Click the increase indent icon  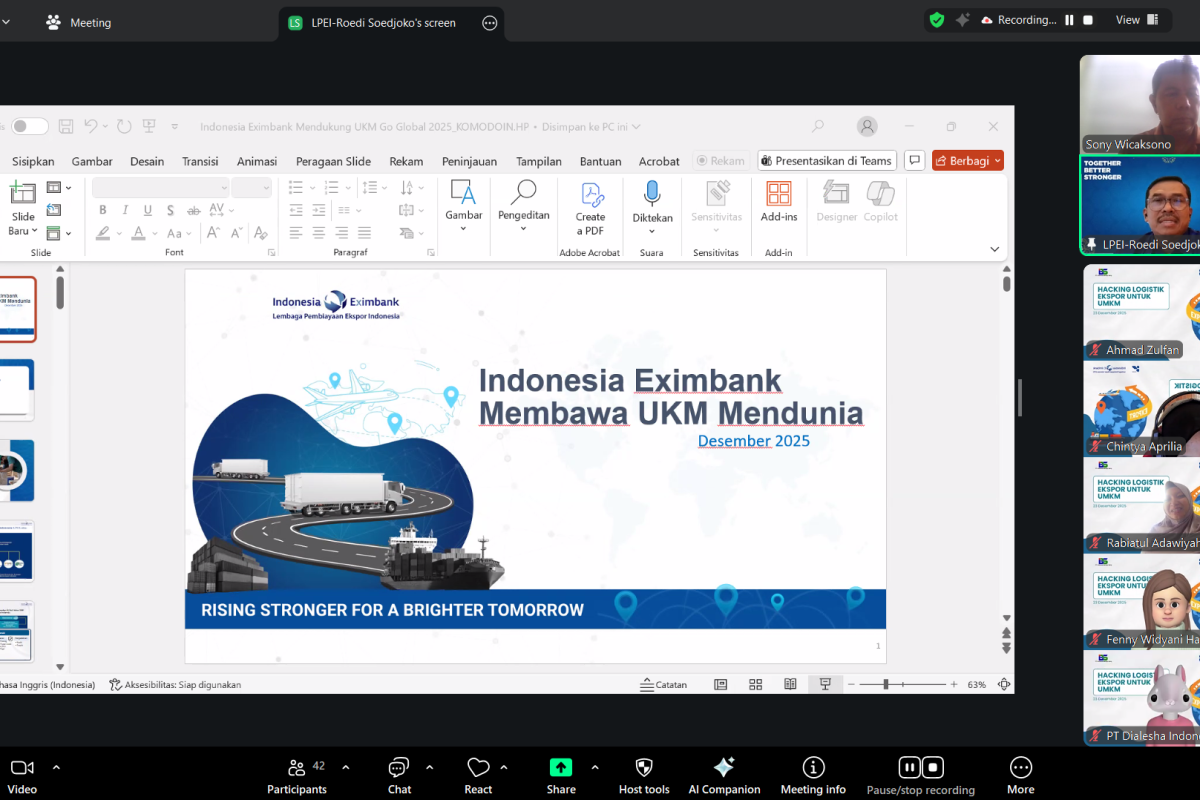click(x=318, y=210)
